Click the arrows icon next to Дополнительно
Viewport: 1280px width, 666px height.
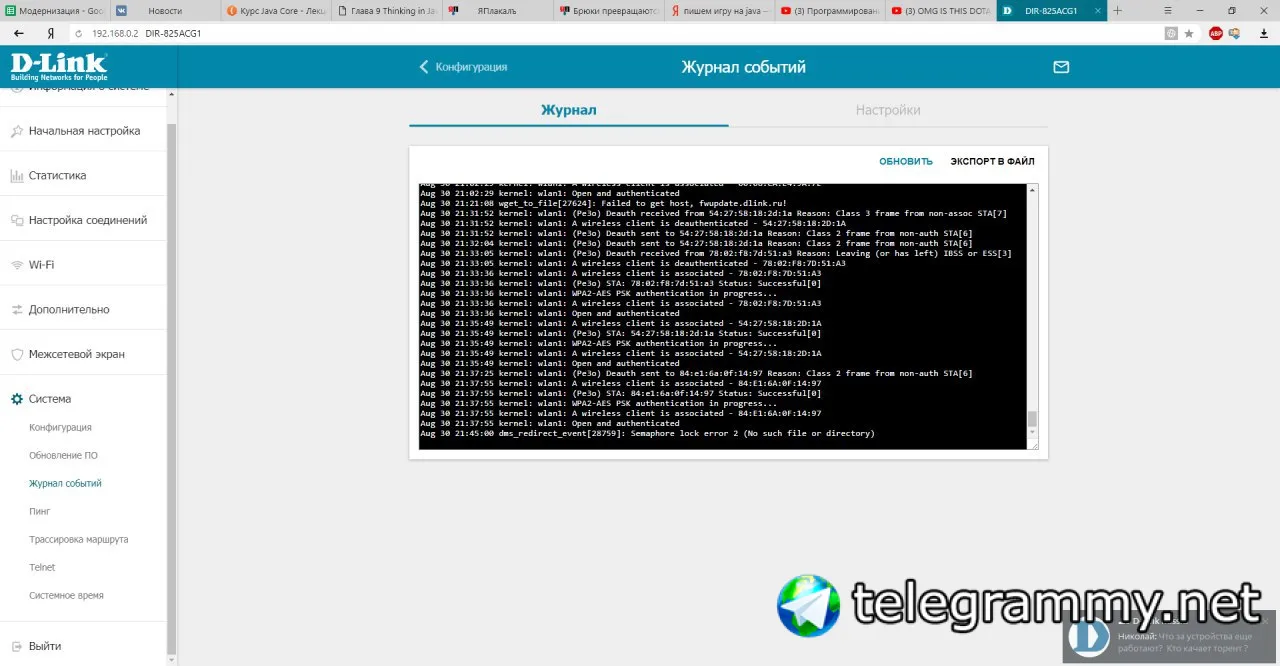click(17, 310)
